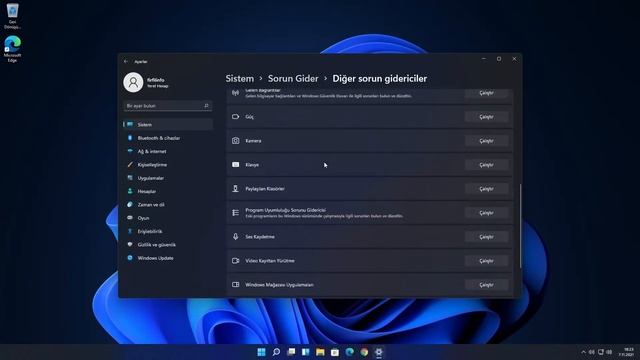Click the Ses Kaydetme microphone icon
This screenshot has width=640, height=360.
236,237
